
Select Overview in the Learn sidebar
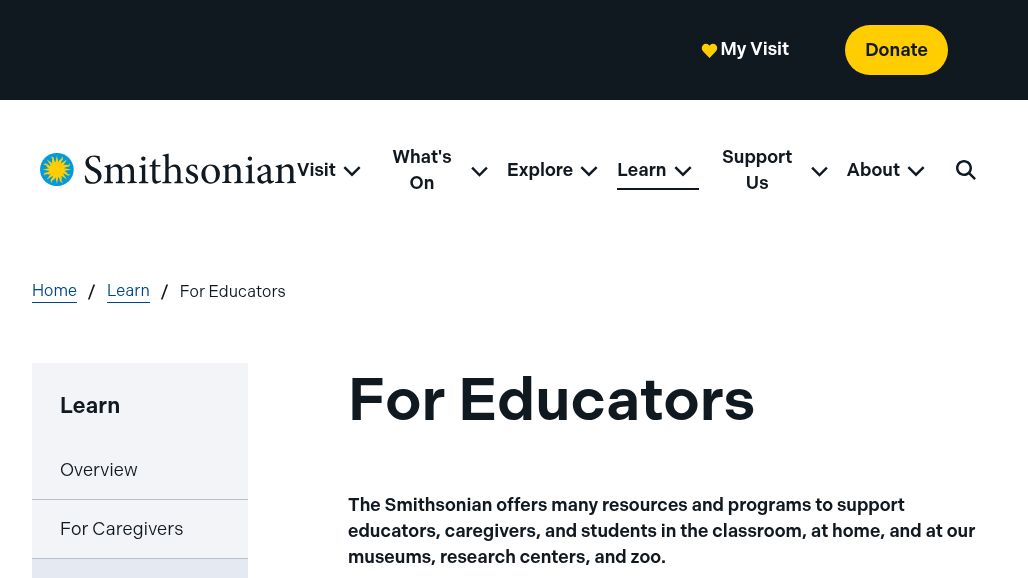[x=99, y=470]
